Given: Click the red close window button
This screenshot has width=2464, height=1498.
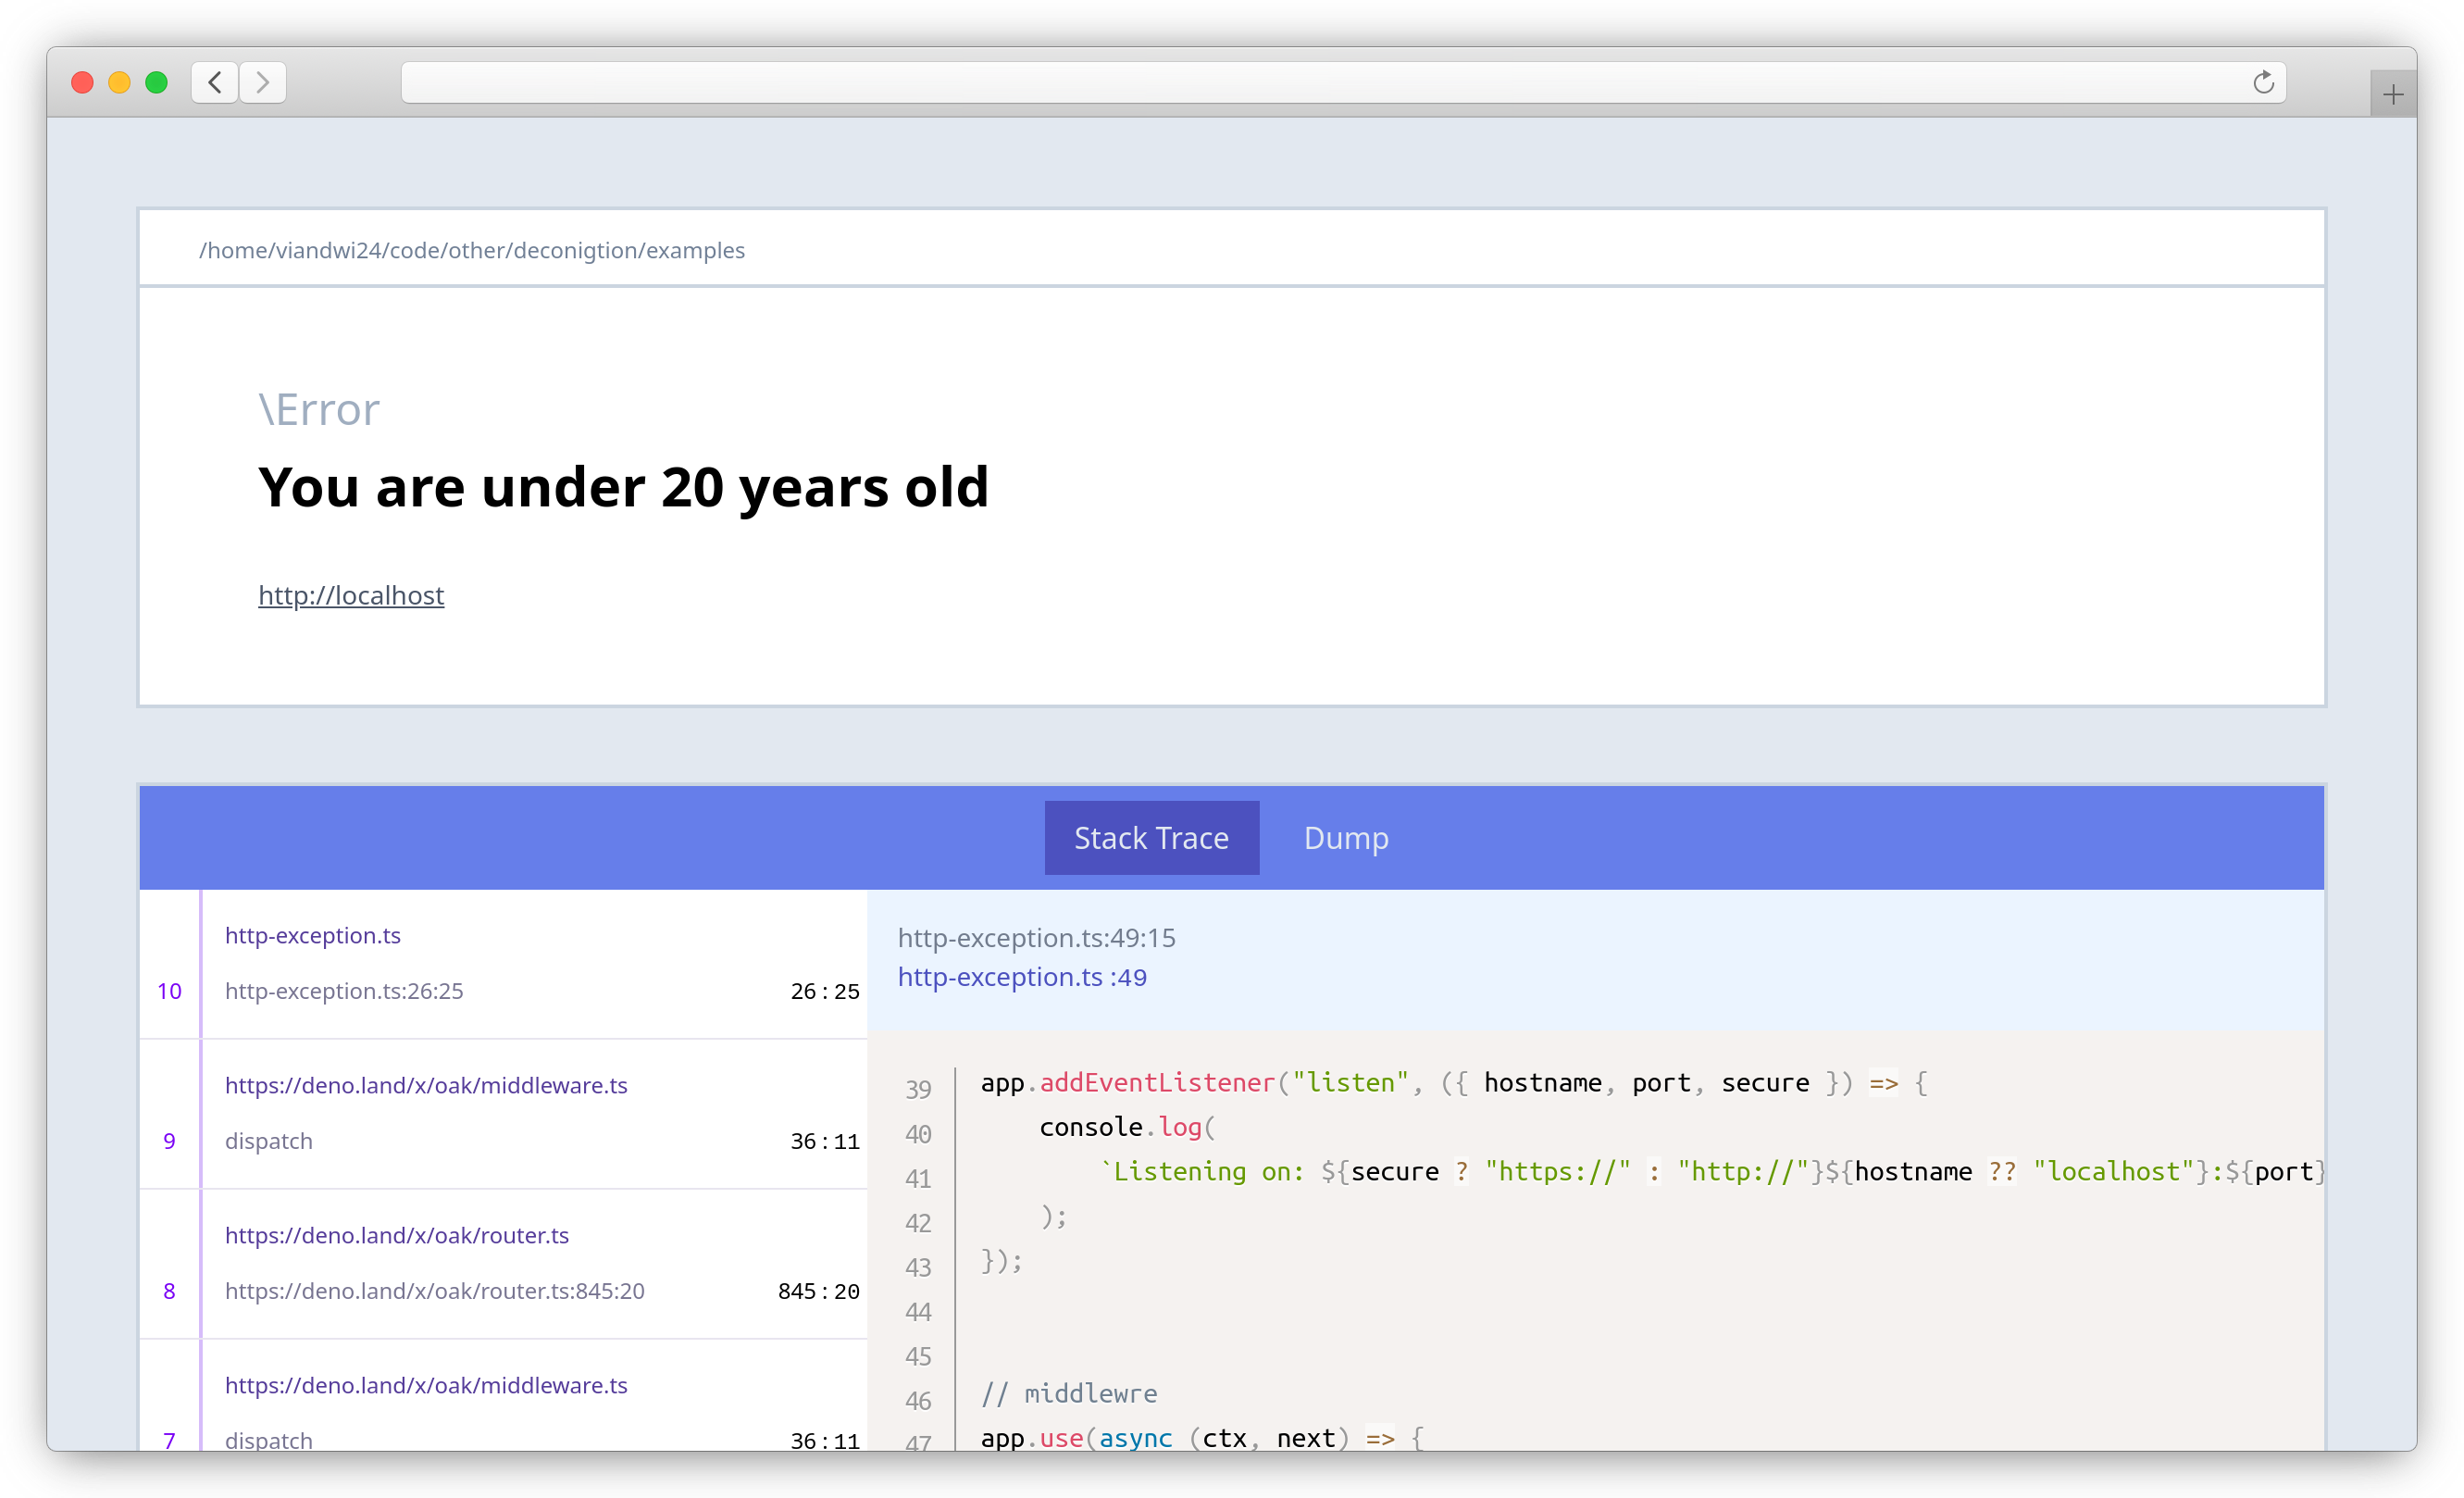Looking at the screenshot, I should coord(82,82).
